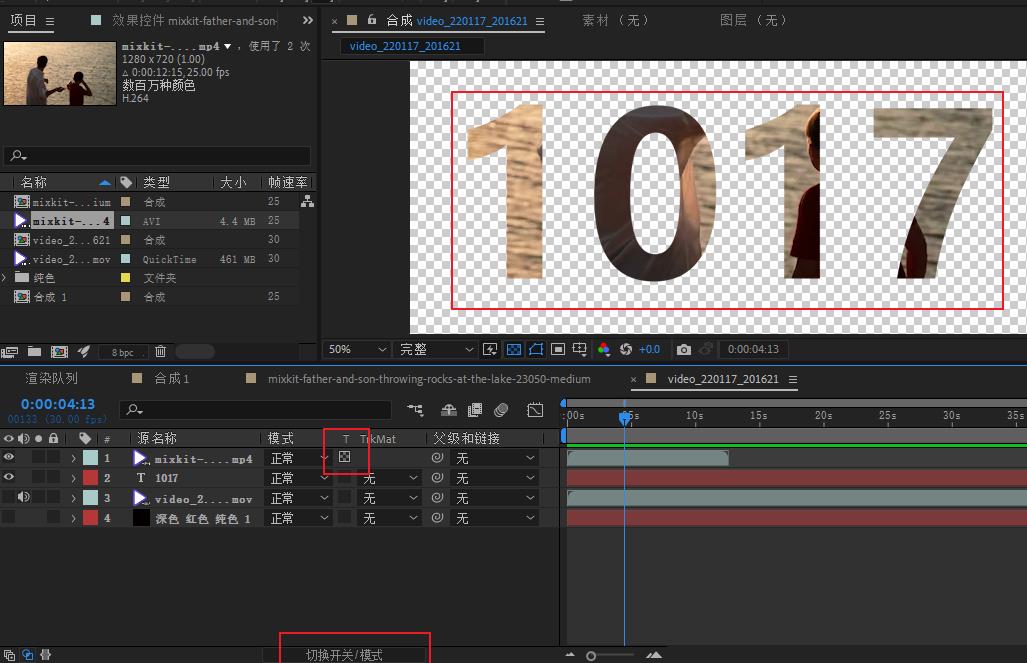Image resolution: width=1027 pixels, height=663 pixels.
Task: Open the Graph Editor icon
Action: (535, 410)
